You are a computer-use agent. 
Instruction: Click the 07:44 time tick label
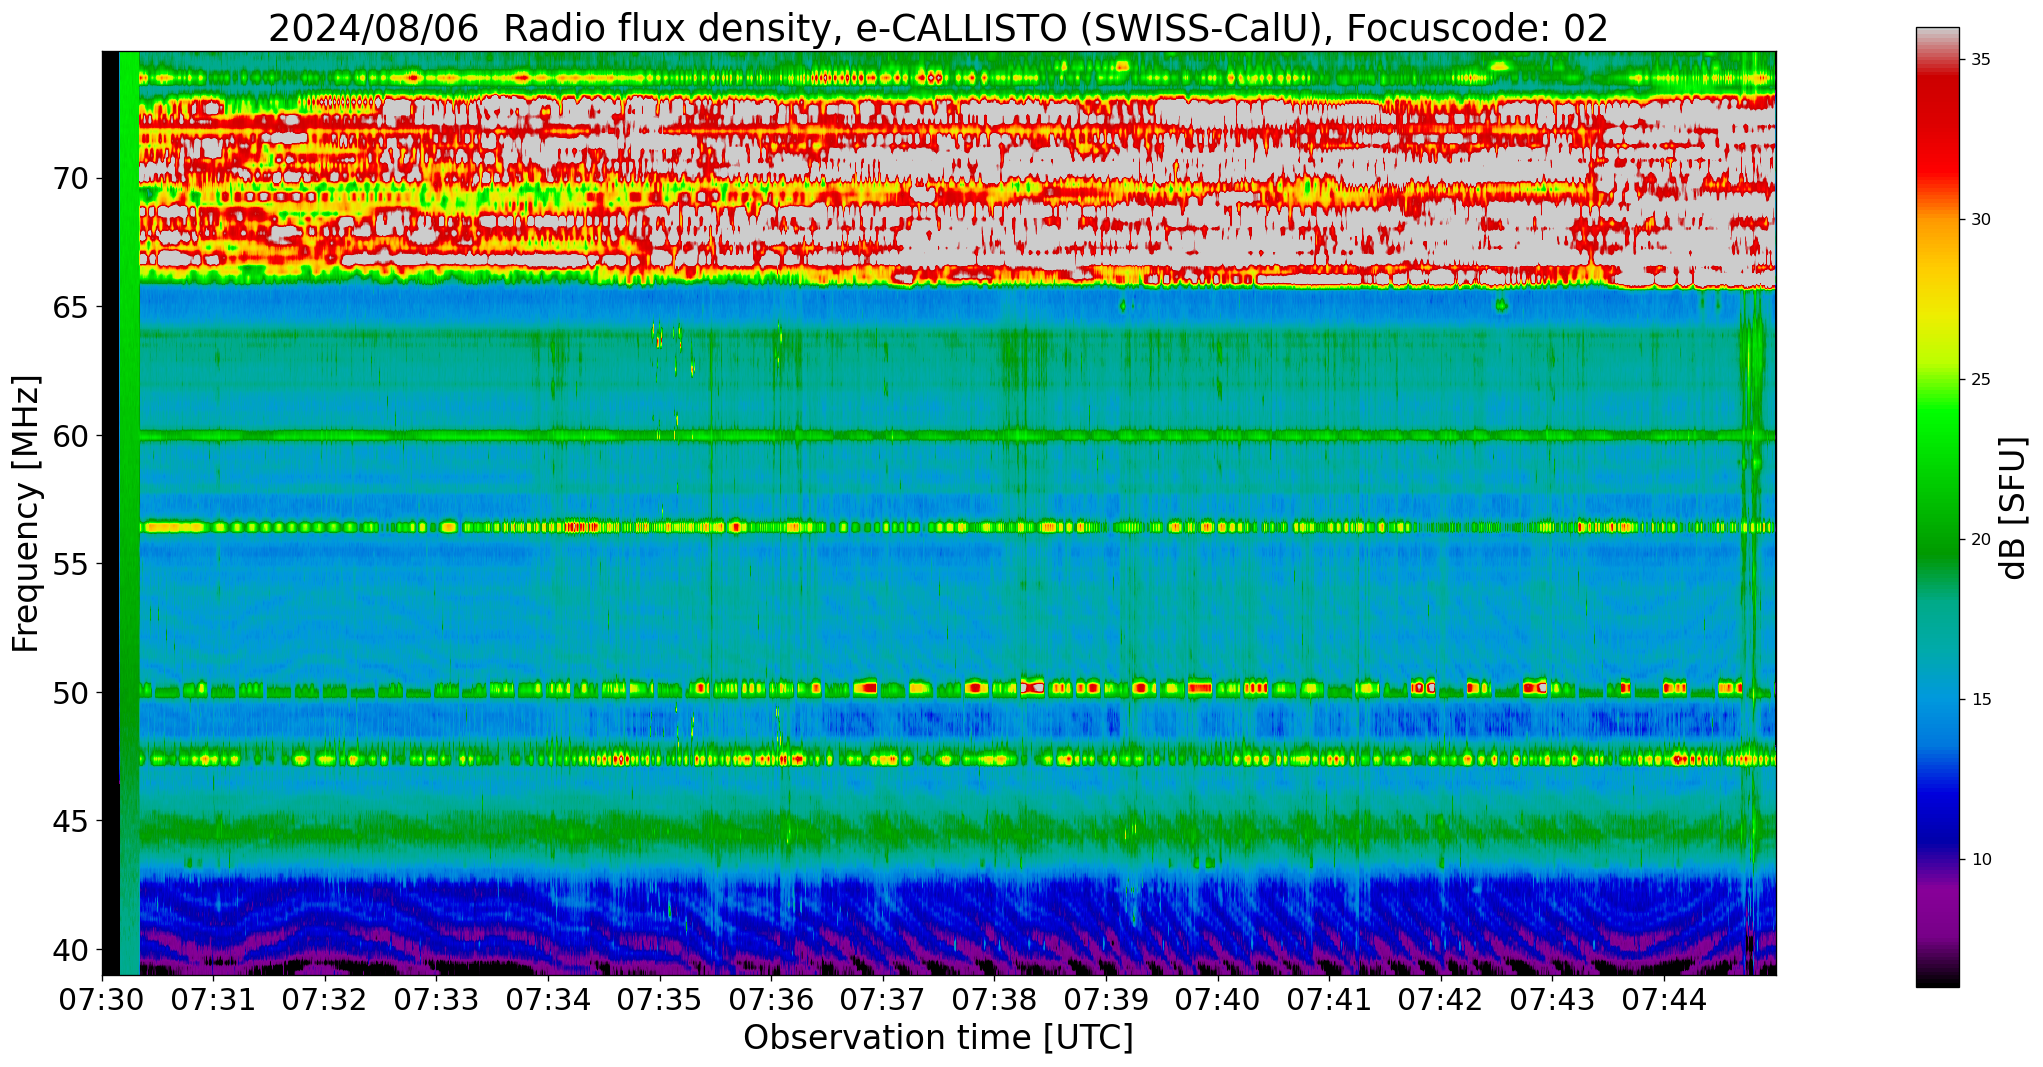pos(1664,1000)
